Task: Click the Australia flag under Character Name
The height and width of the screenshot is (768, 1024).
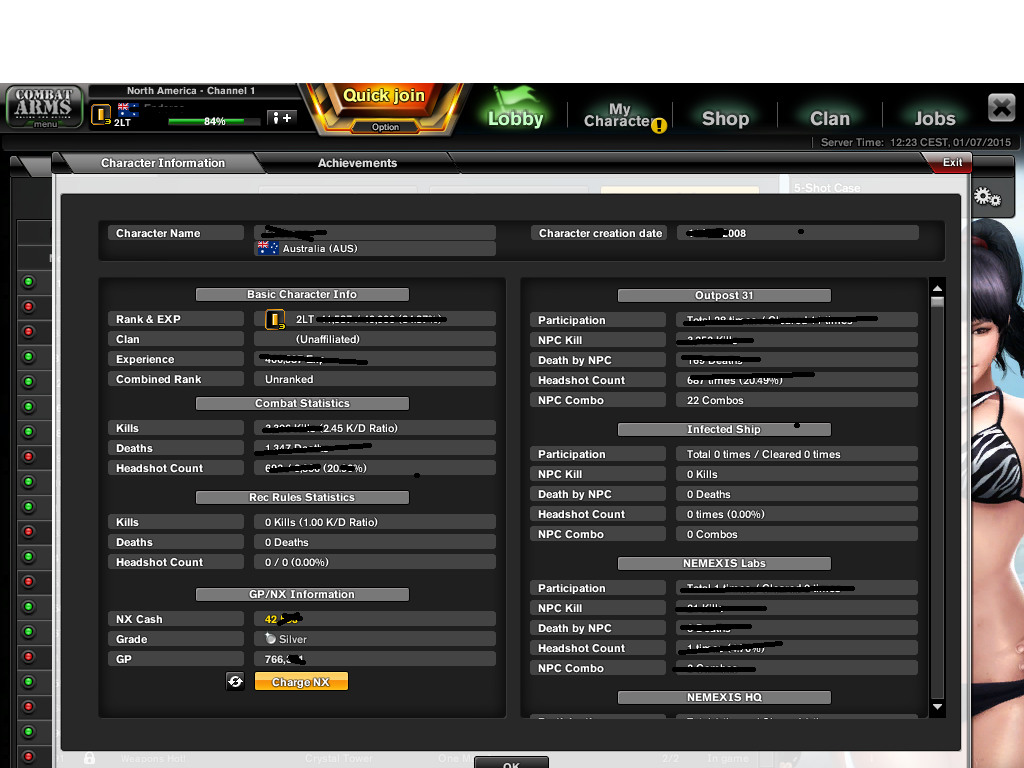Action: click(x=268, y=248)
